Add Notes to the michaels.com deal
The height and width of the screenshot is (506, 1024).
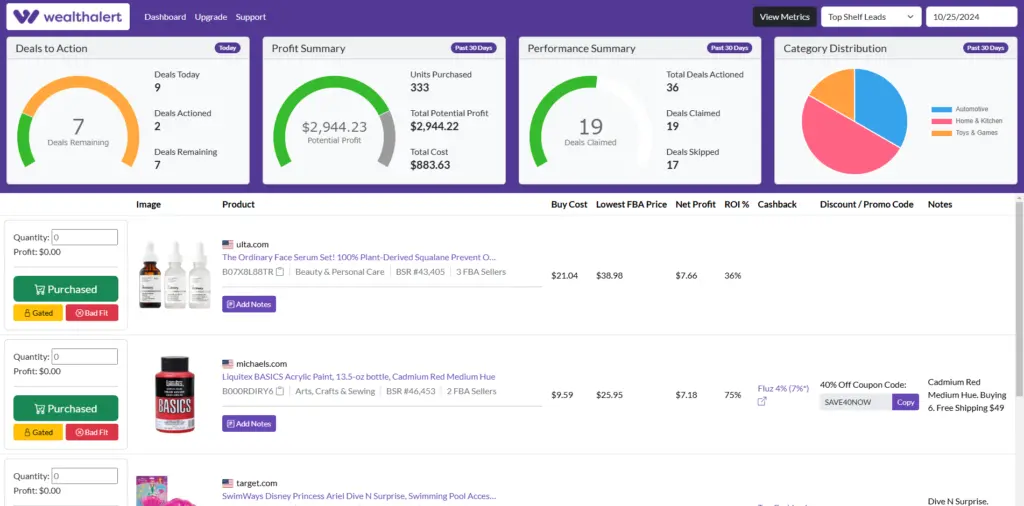[249, 424]
